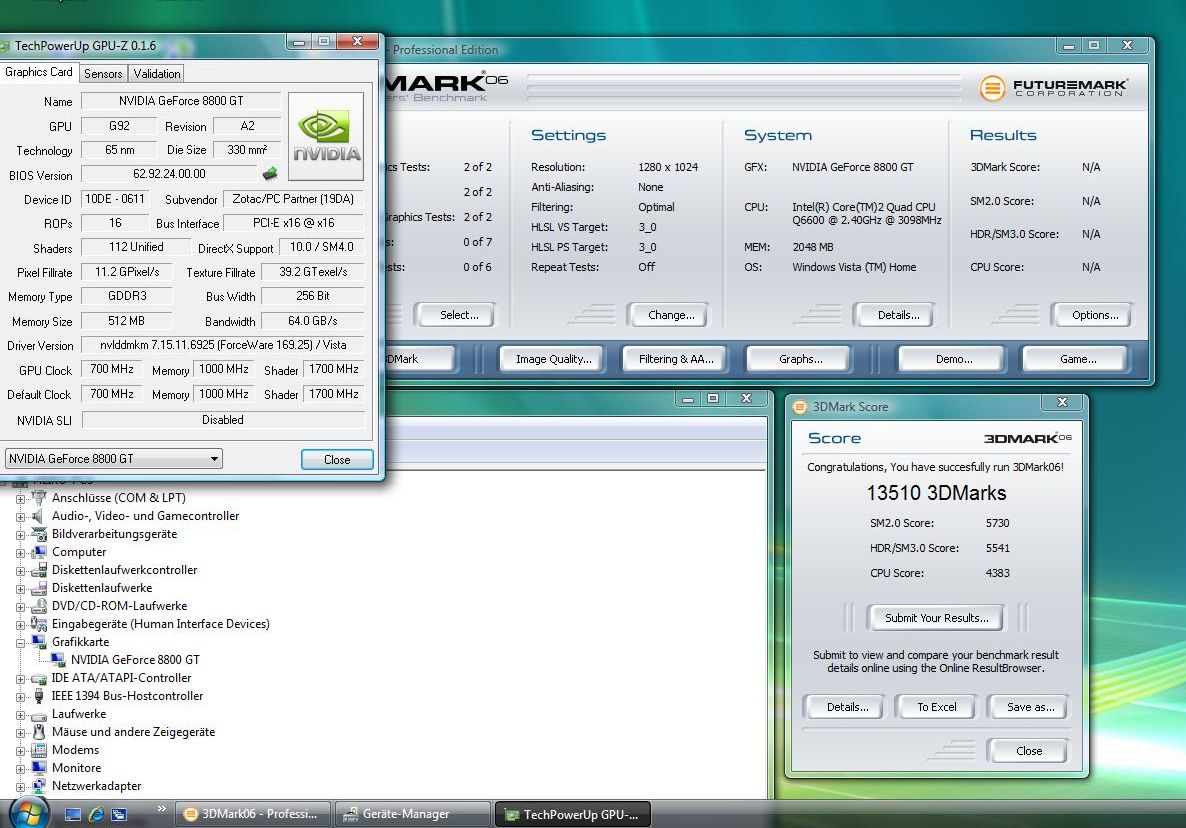Click the Switch between windows quick launch icon
Image resolution: width=1186 pixels, height=828 pixels.
119,814
